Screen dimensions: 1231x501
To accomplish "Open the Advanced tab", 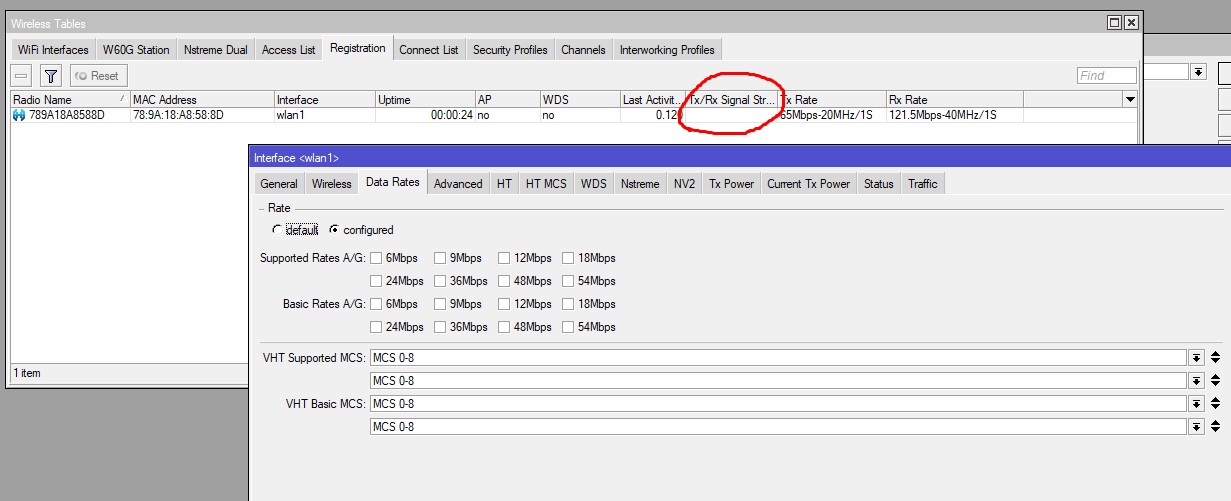I will [458, 183].
